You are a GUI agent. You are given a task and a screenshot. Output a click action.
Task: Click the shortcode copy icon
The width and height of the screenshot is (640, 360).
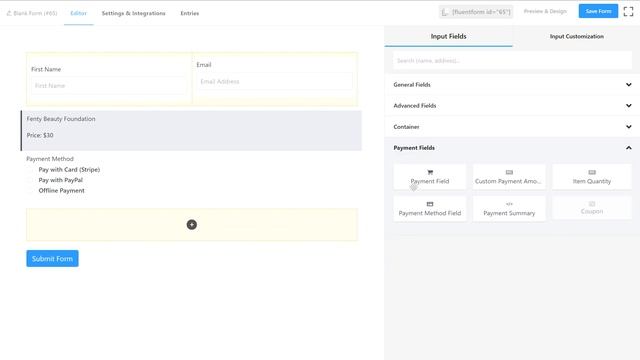click(445, 12)
